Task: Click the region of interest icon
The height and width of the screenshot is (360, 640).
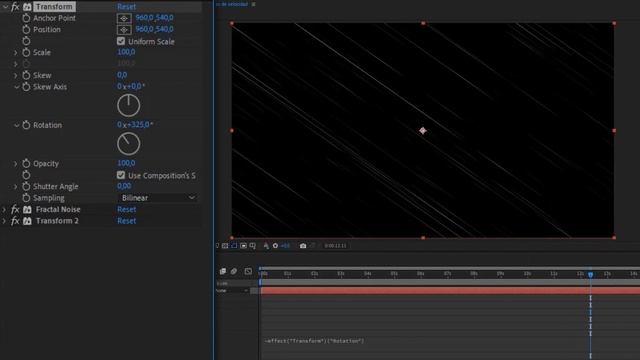Action: click(243, 246)
